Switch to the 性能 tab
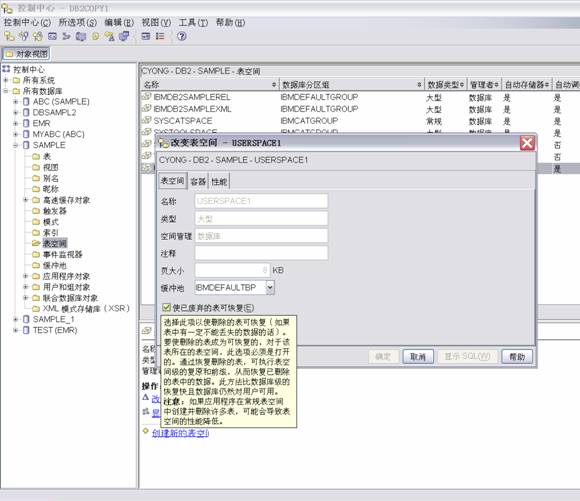 pyautogui.click(x=219, y=181)
